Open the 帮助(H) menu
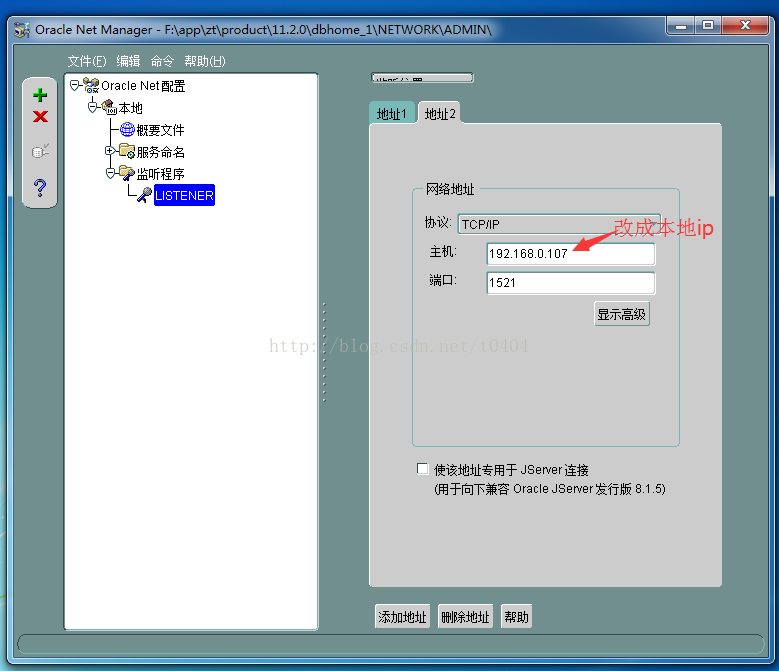Screen dimensions: 779x671 205,61
